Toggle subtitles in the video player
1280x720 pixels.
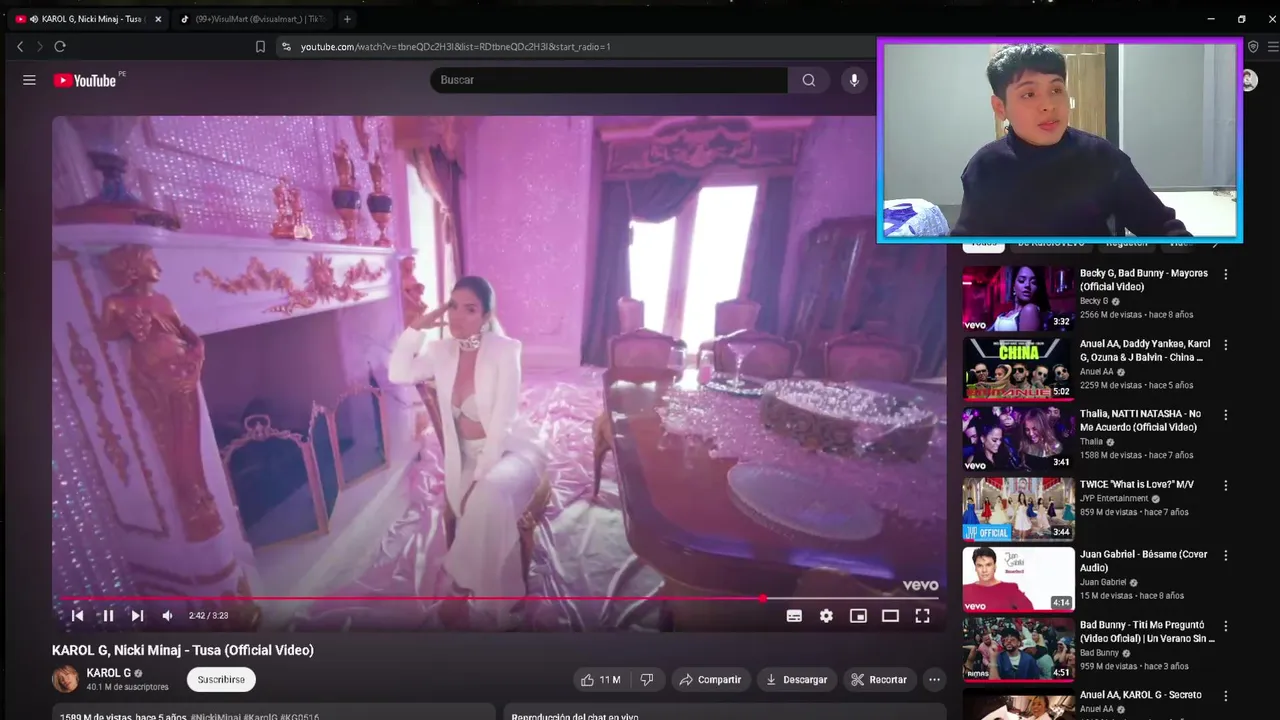point(794,616)
